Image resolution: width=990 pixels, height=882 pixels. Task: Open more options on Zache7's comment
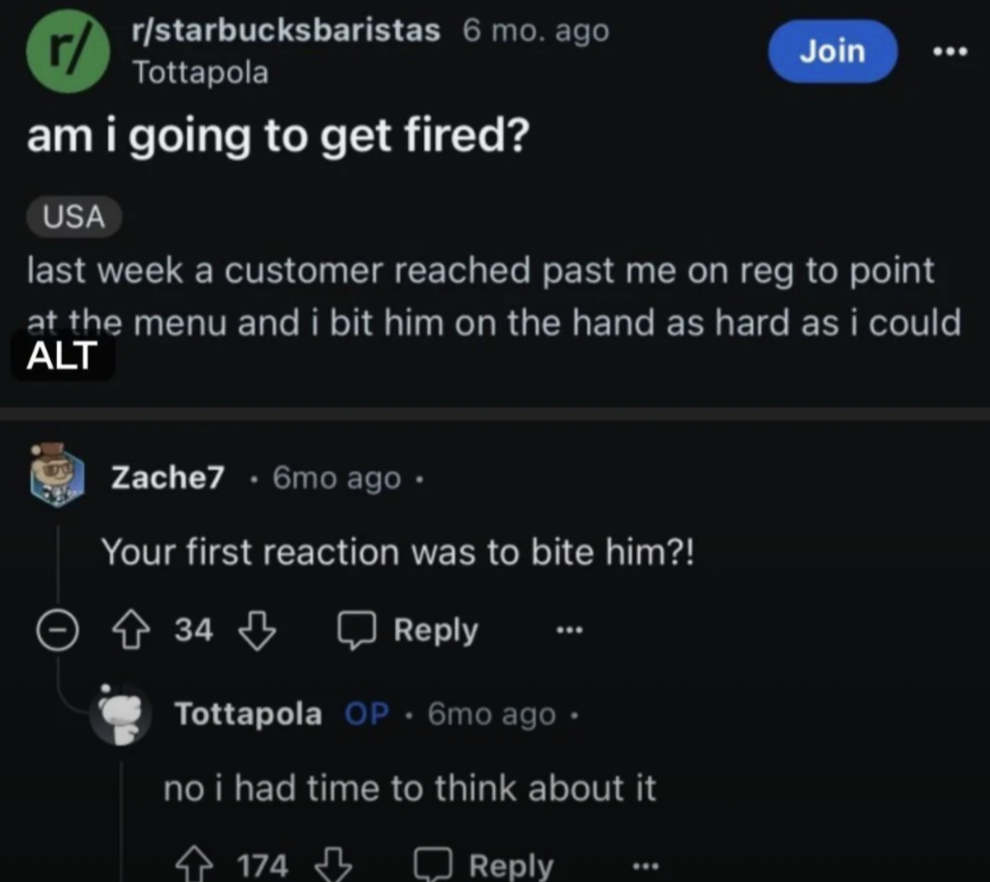[568, 631]
